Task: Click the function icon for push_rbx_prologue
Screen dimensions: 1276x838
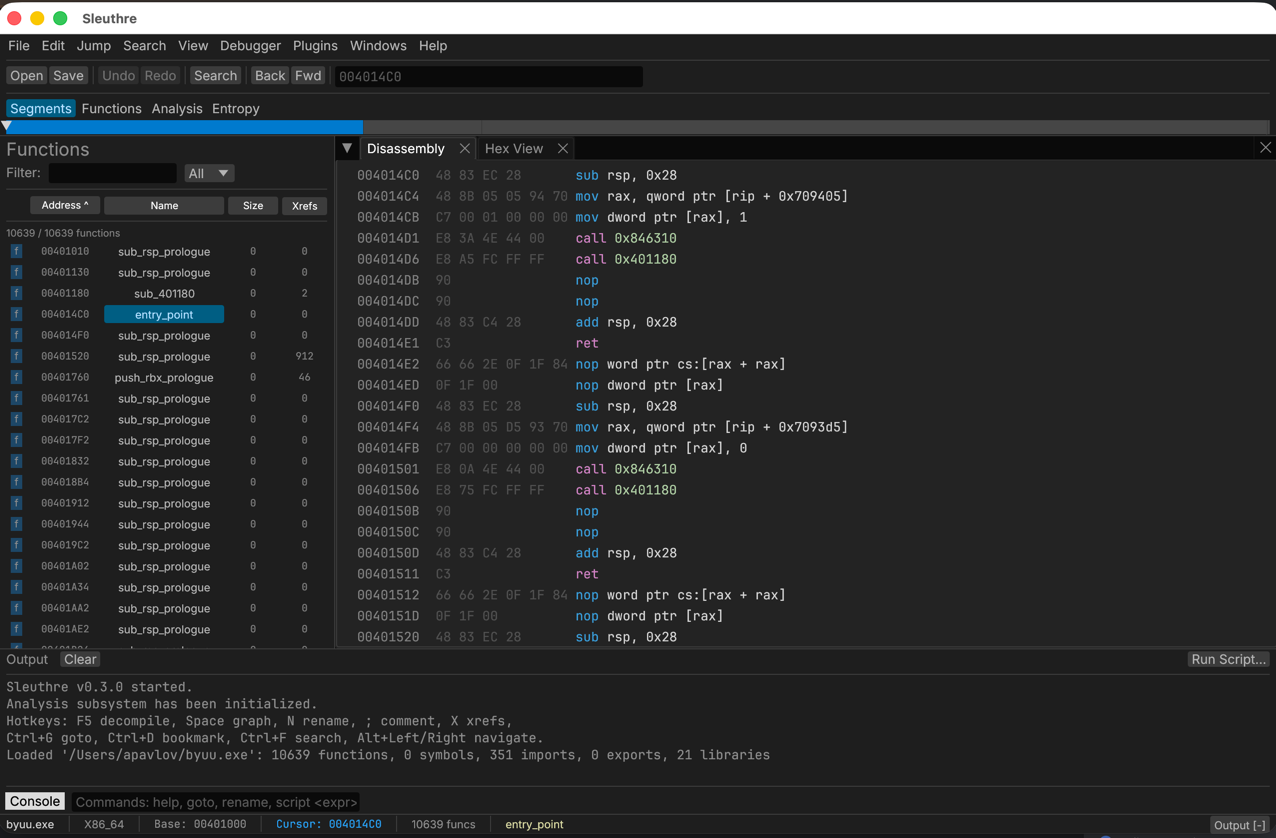Action: (16, 377)
